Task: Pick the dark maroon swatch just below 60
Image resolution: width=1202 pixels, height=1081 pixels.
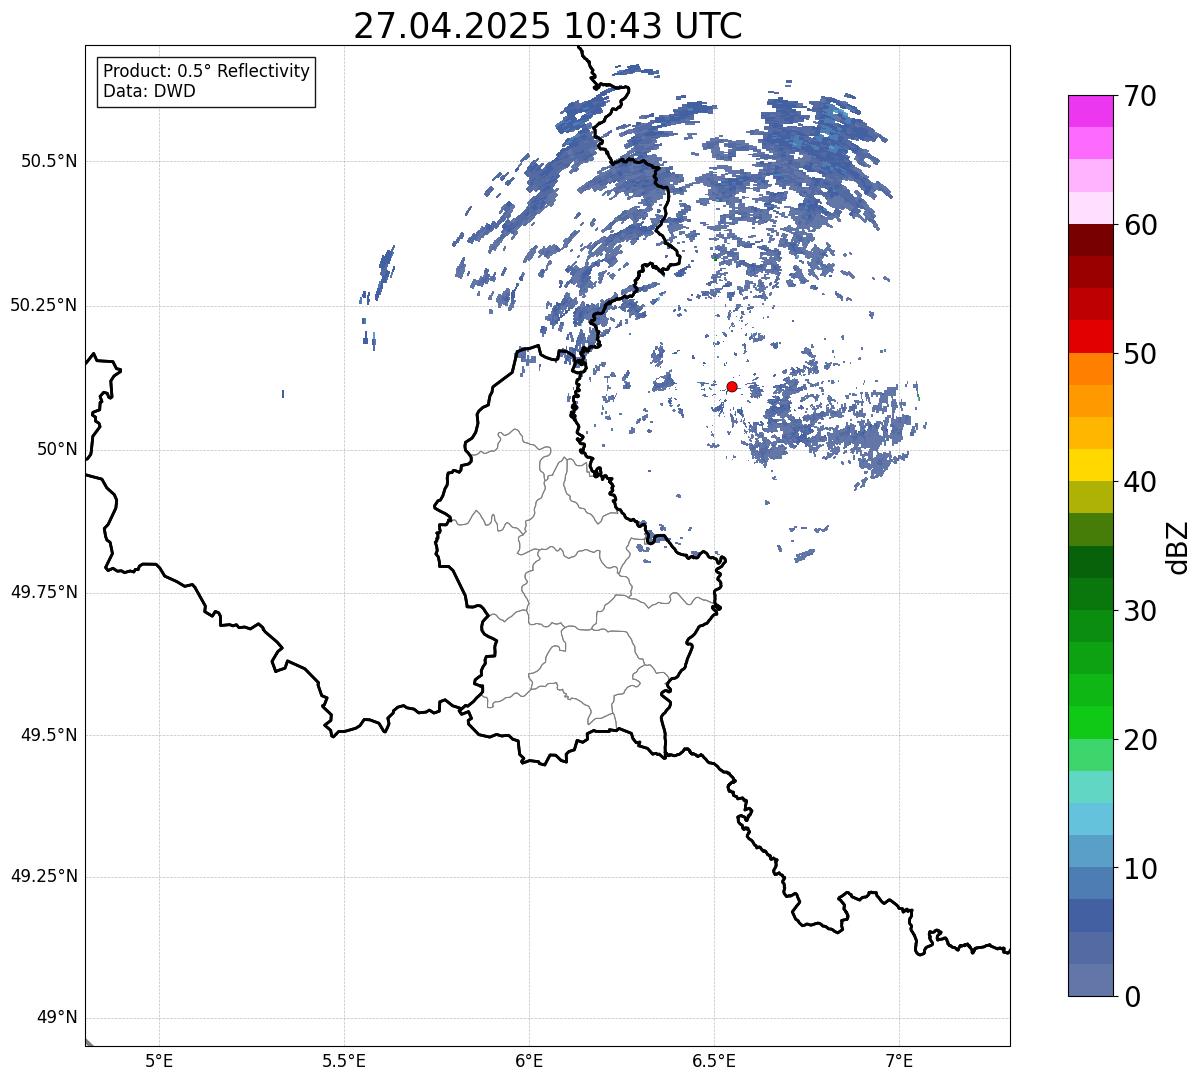Action: pos(1090,240)
